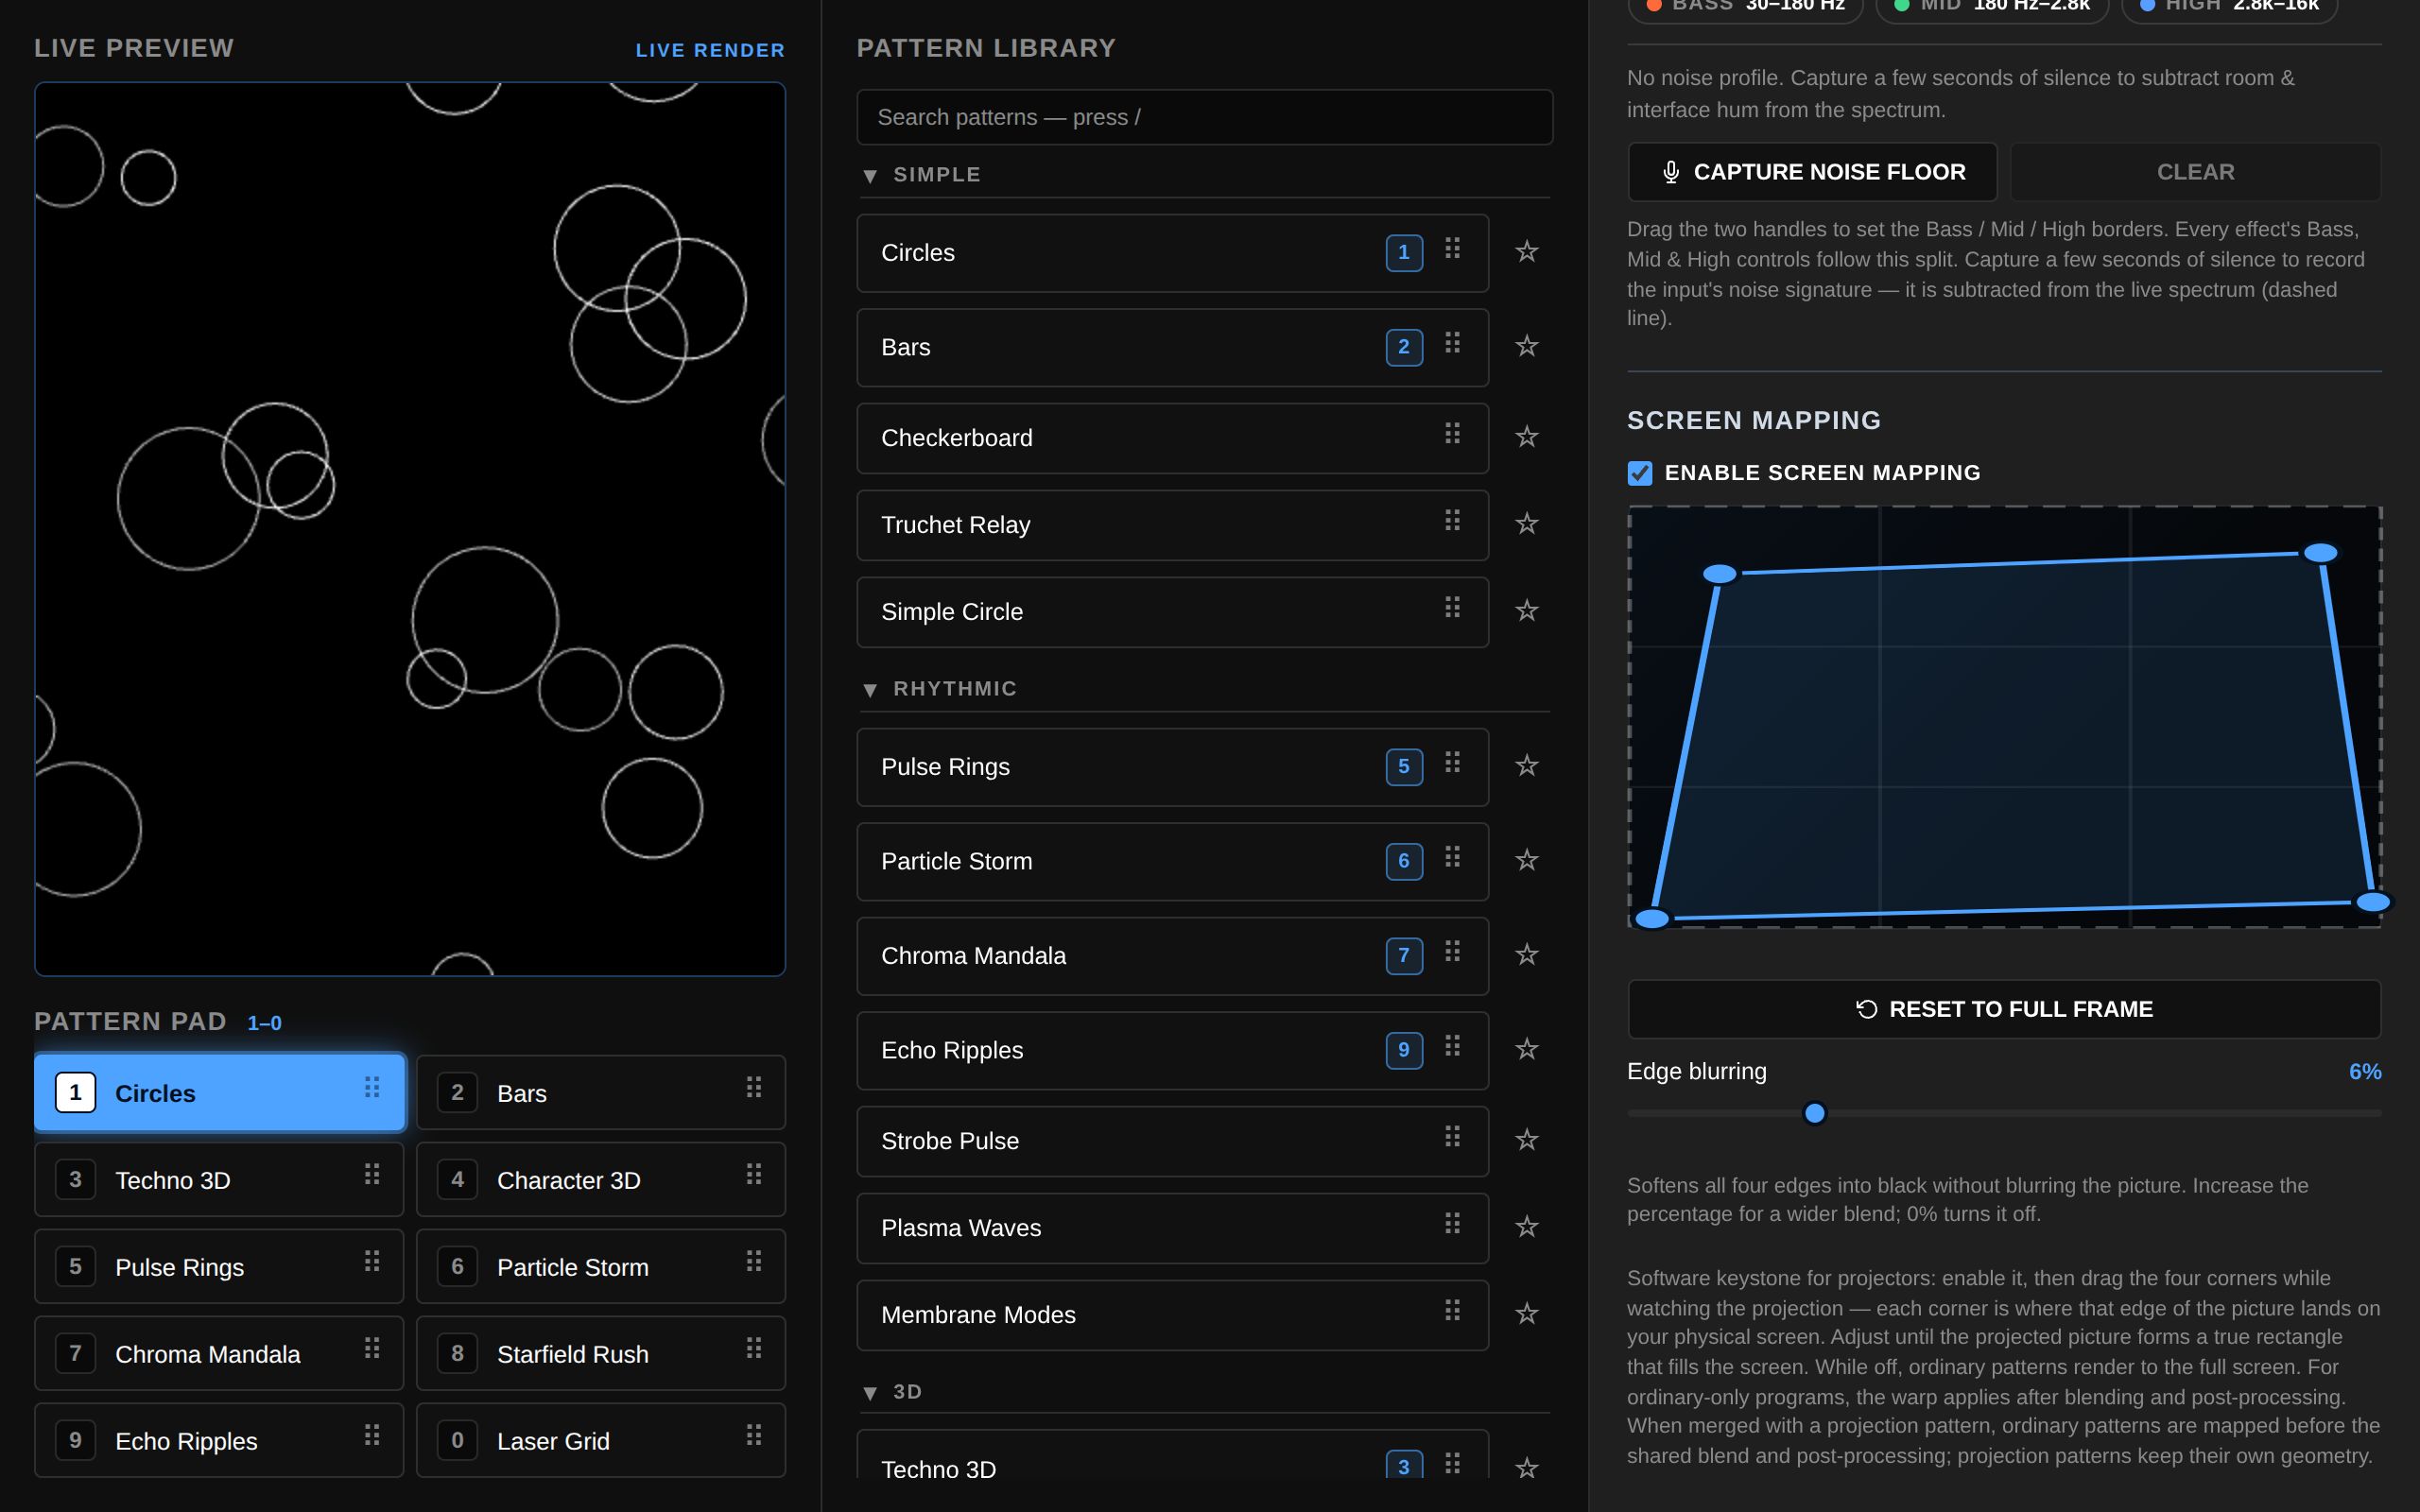Favorite Chroma Mandala in the library
This screenshot has height=1512, width=2420.
[x=1526, y=955]
